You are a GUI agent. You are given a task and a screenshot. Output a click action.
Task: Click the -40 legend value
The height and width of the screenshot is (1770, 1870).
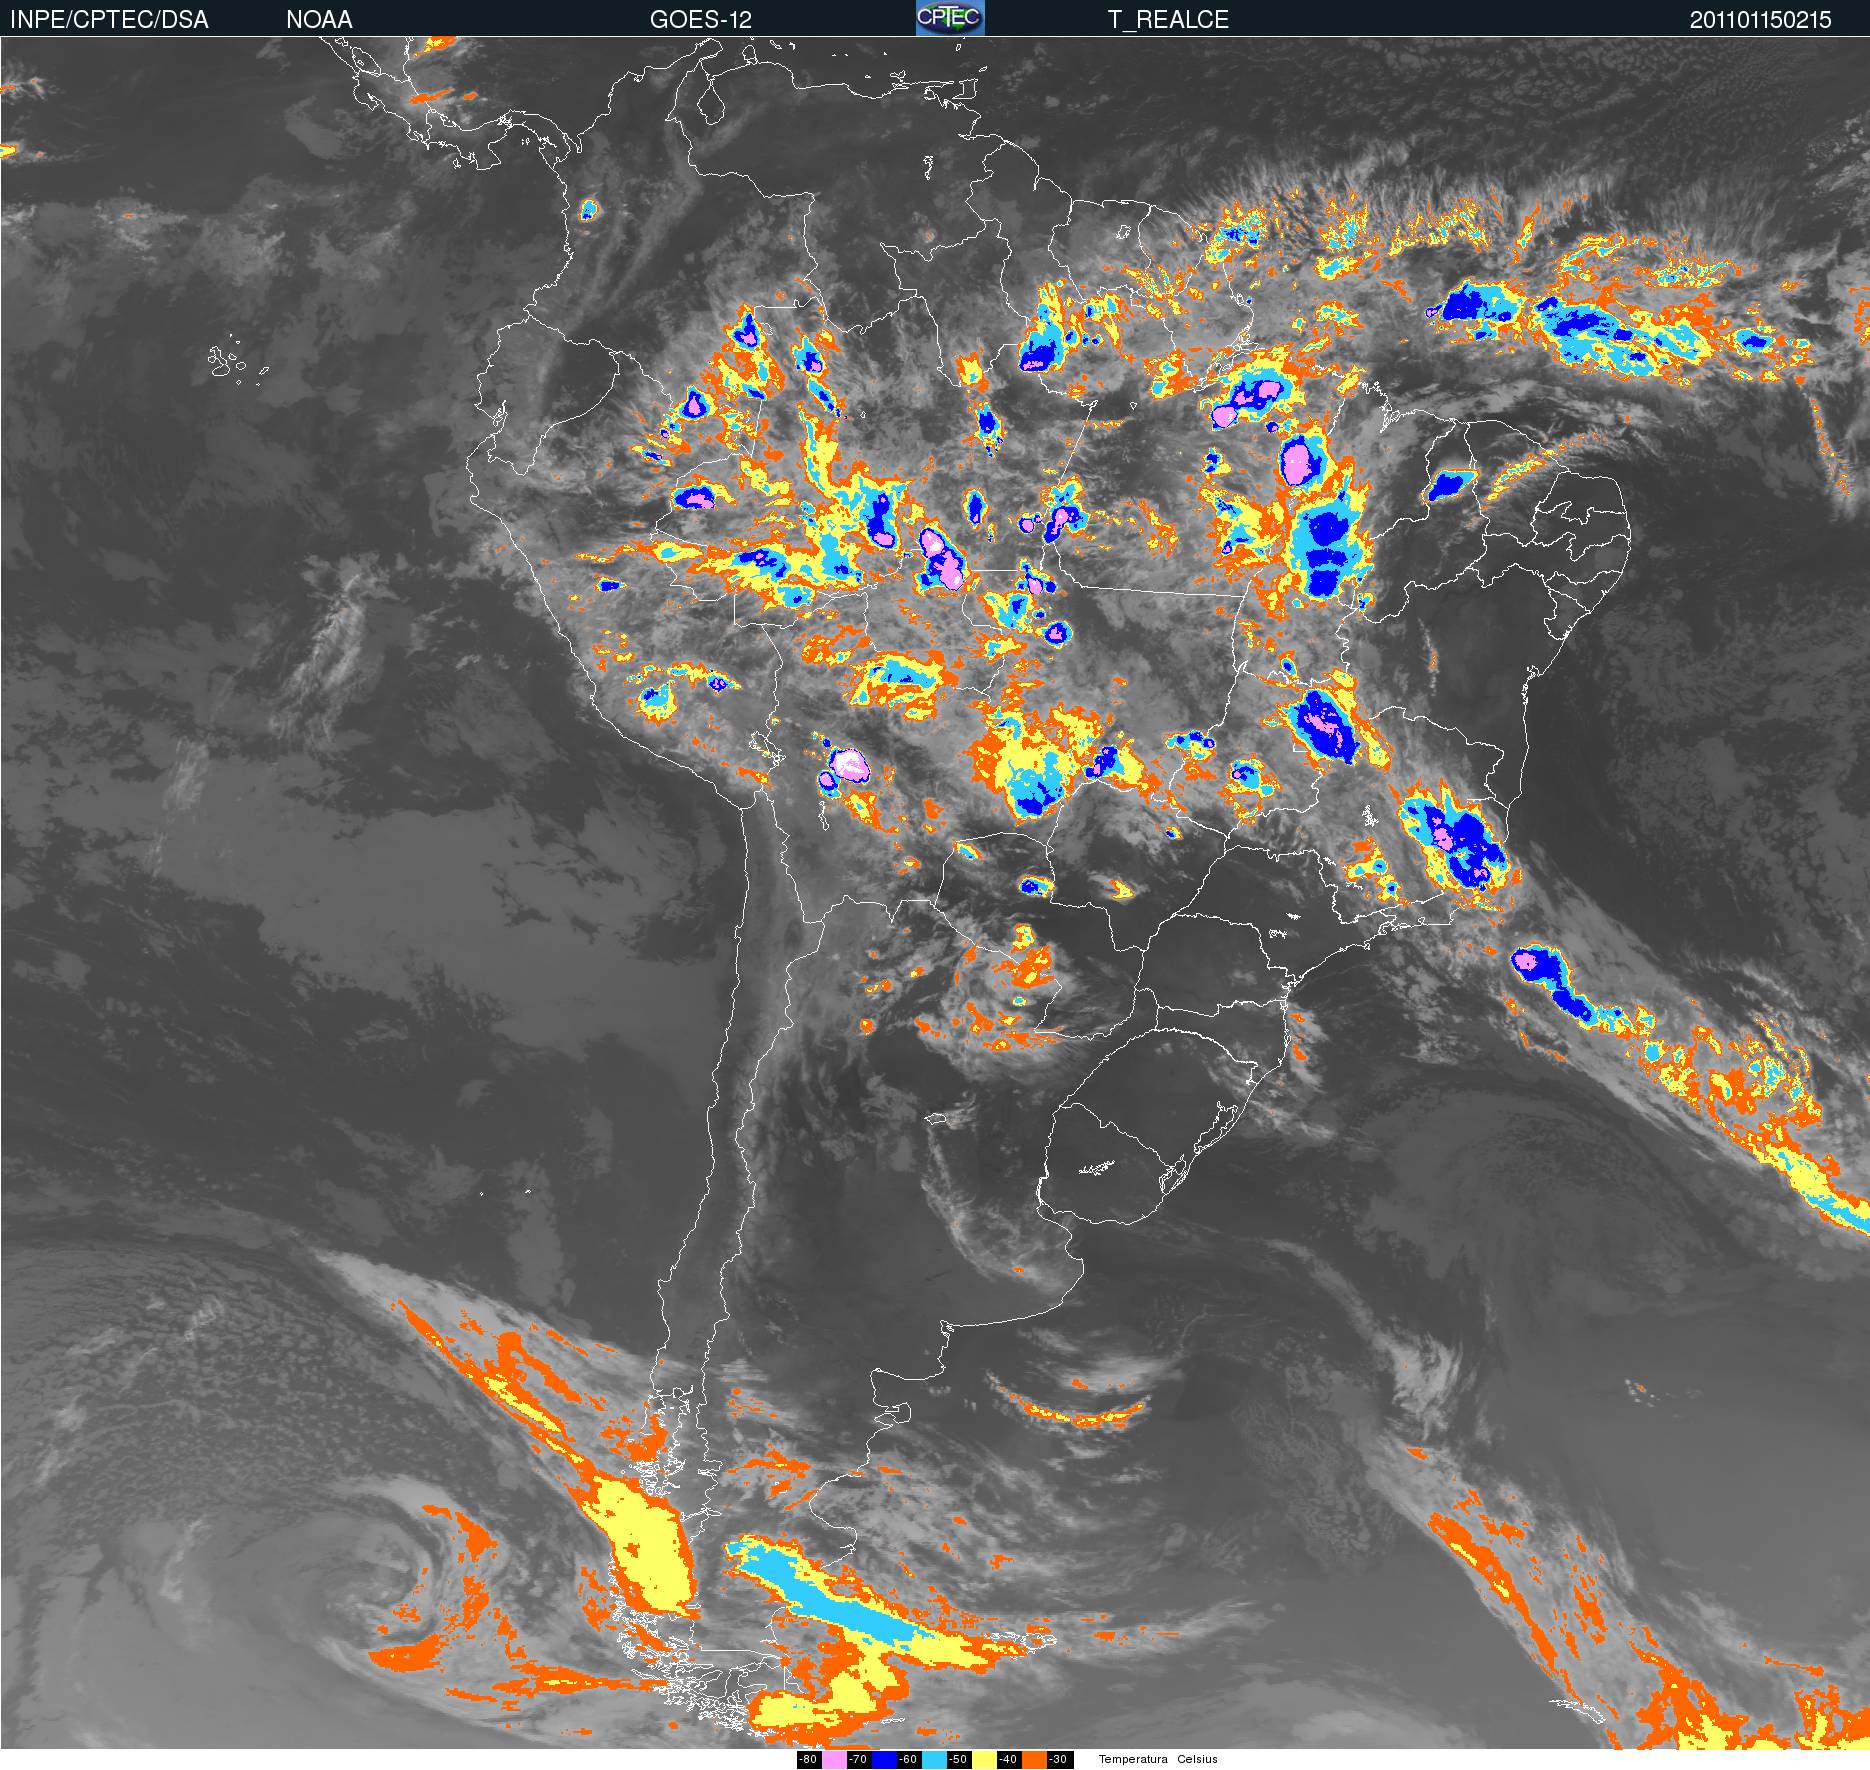[x=1008, y=1760]
